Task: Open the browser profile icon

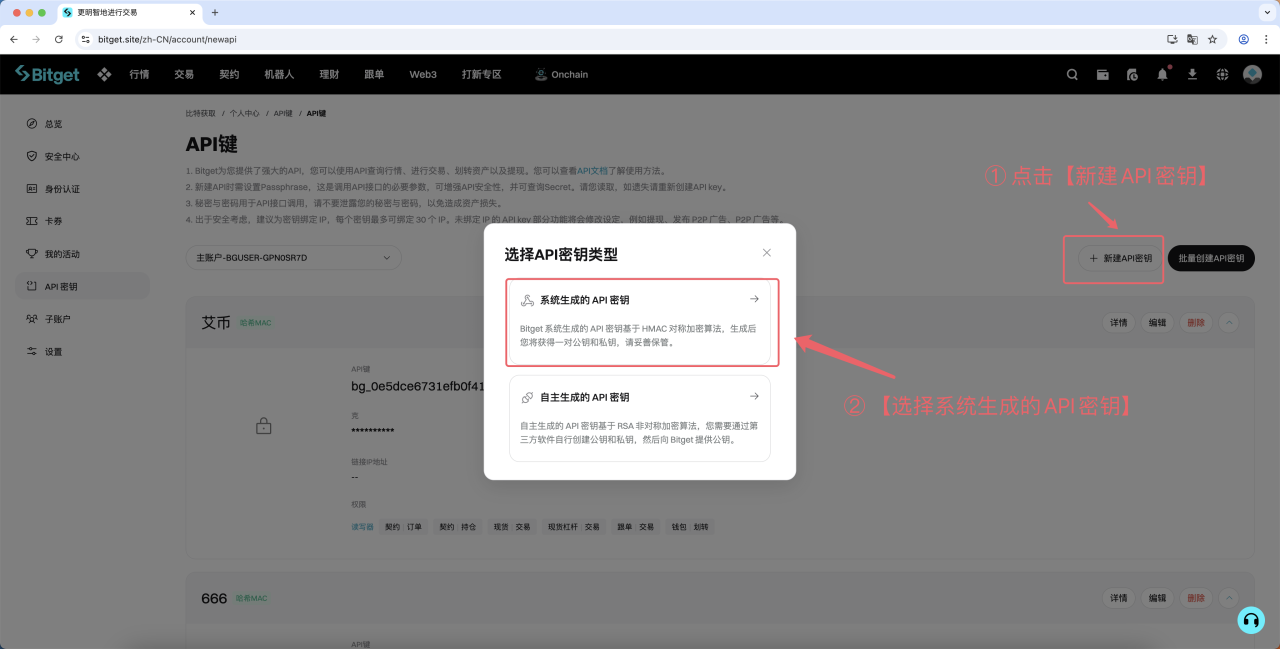Action: [x=1244, y=39]
